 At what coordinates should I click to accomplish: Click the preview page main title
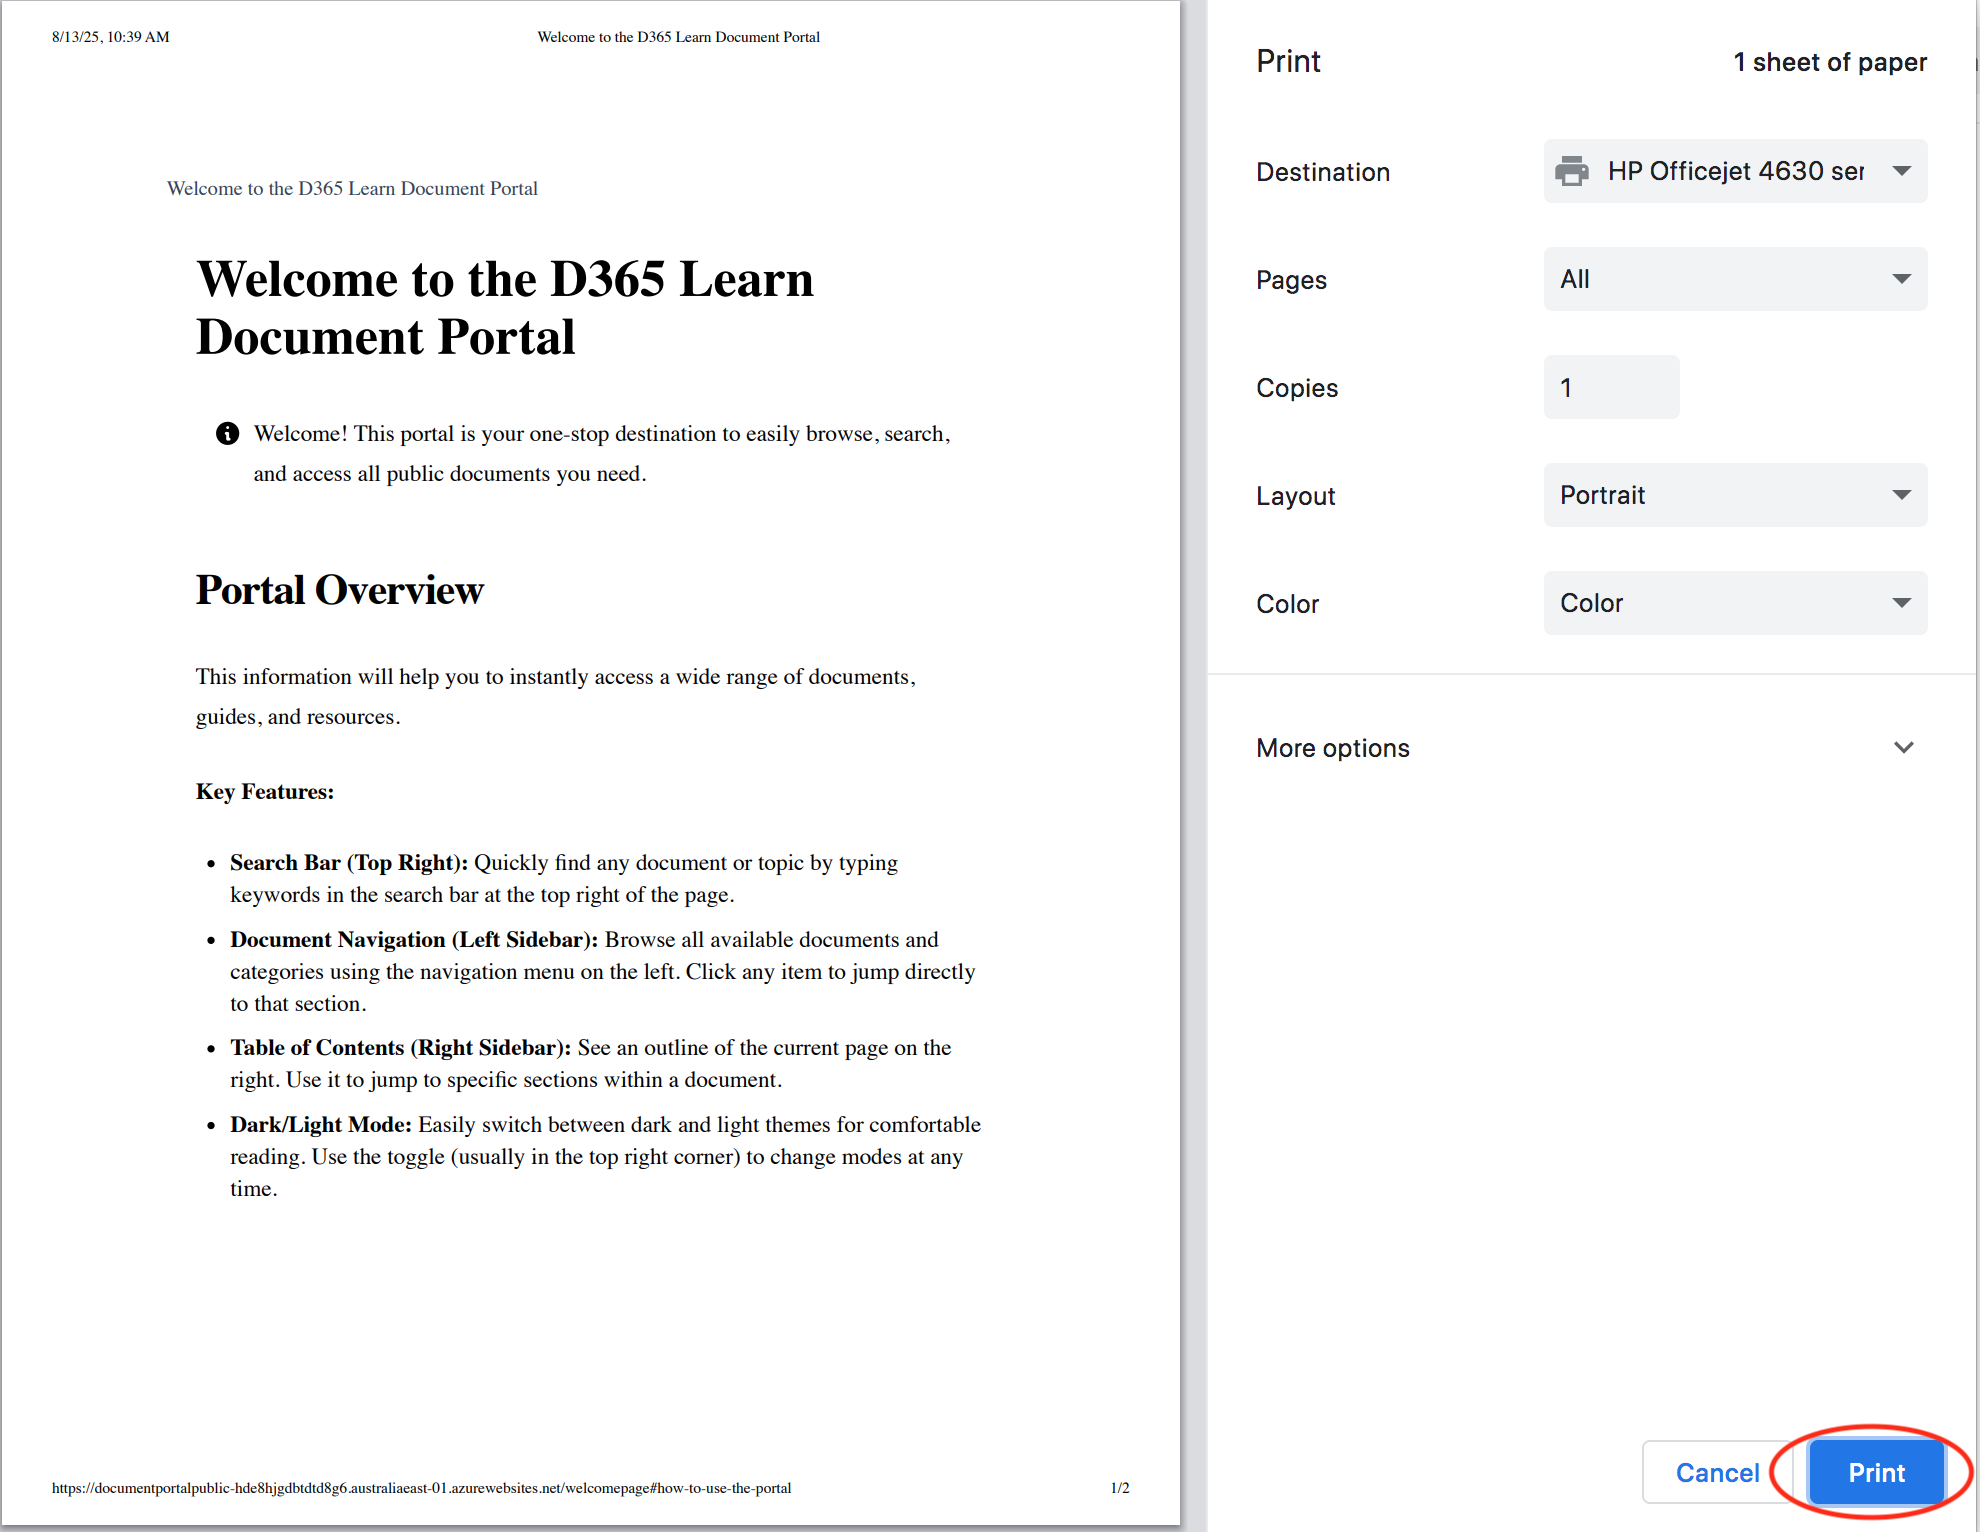[505, 307]
